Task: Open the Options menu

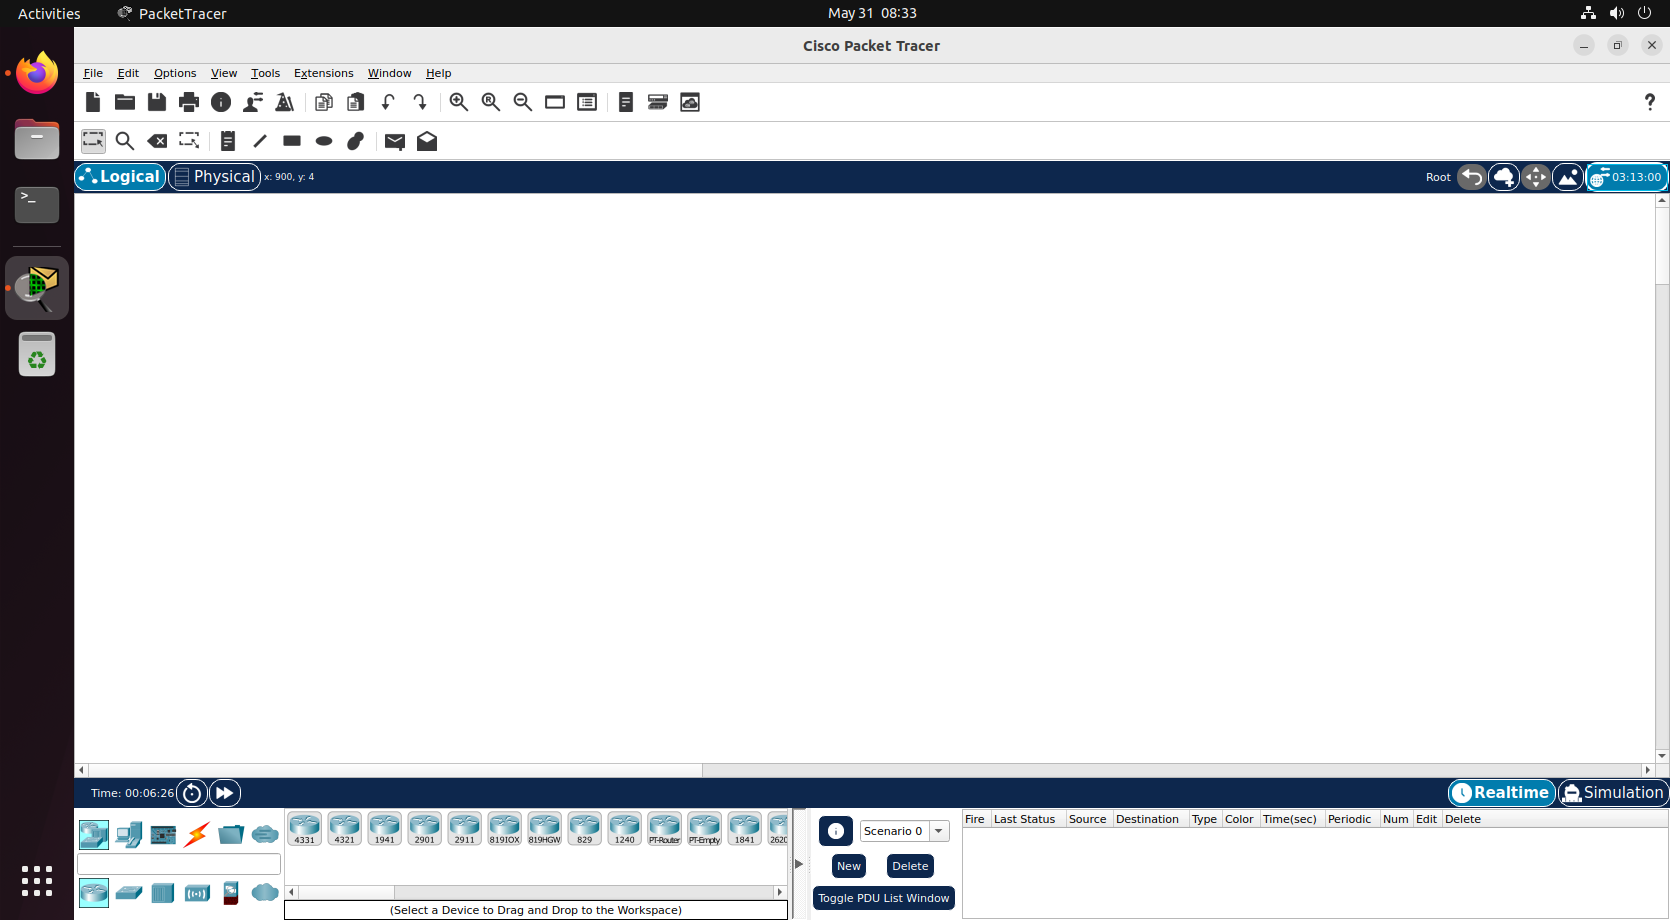Action: 175,73
